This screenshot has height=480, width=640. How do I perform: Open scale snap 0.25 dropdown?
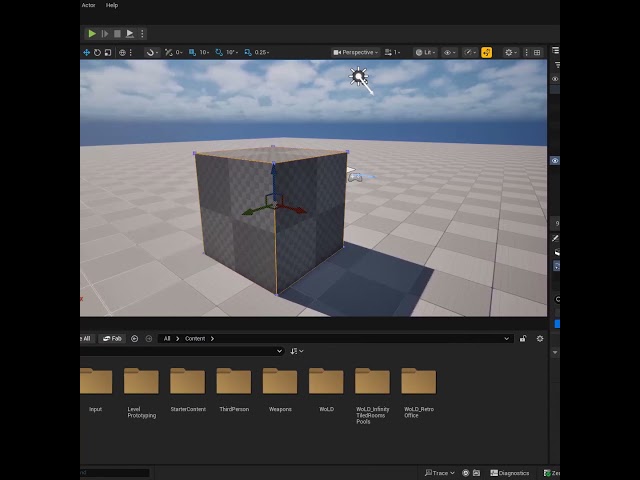click(x=262, y=52)
